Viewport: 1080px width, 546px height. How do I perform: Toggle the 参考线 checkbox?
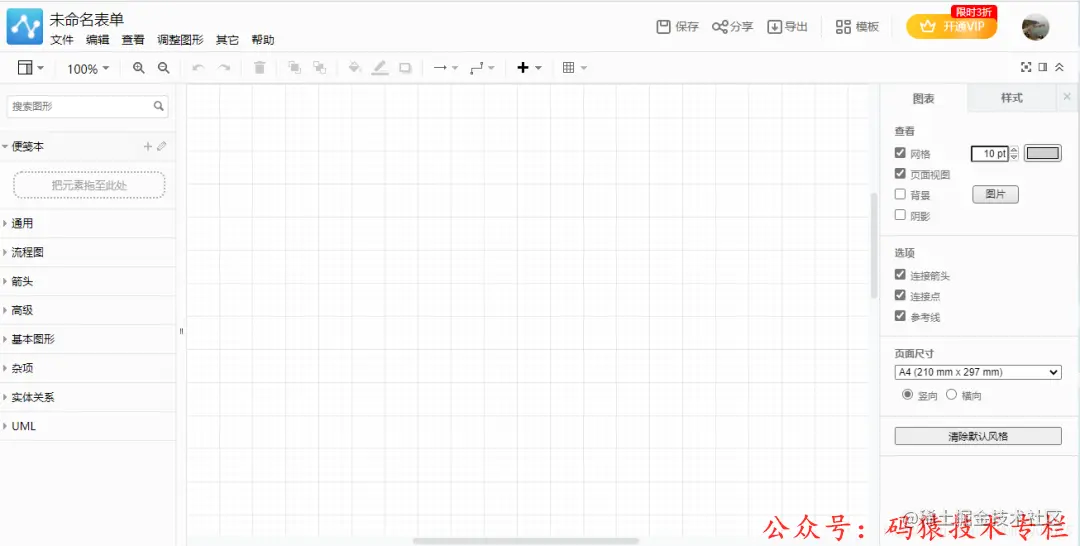[x=900, y=315]
